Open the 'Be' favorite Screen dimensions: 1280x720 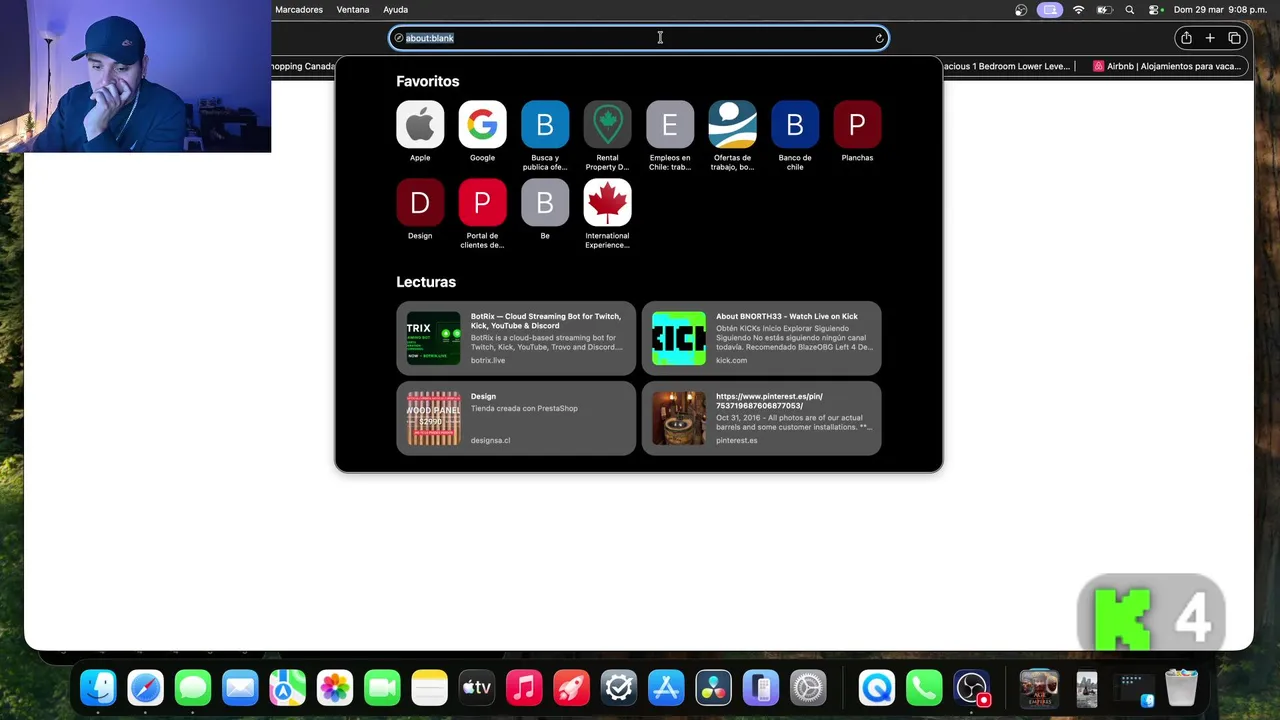tap(545, 203)
